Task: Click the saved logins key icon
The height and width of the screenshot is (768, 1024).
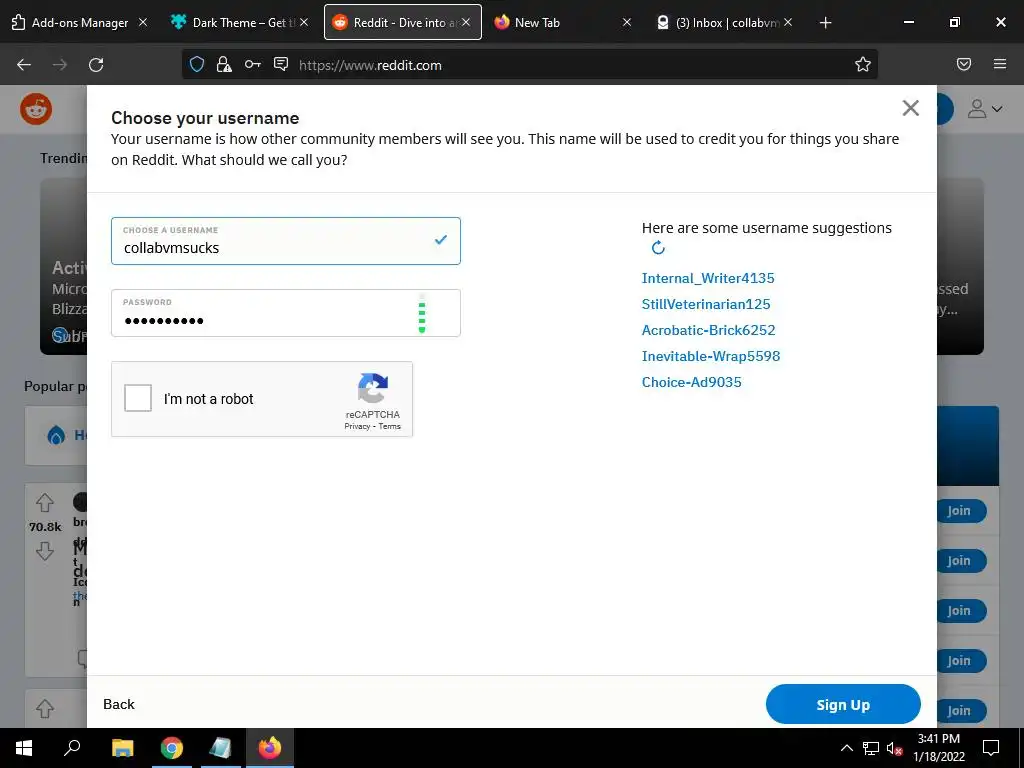Action: [x=253, y=64]
